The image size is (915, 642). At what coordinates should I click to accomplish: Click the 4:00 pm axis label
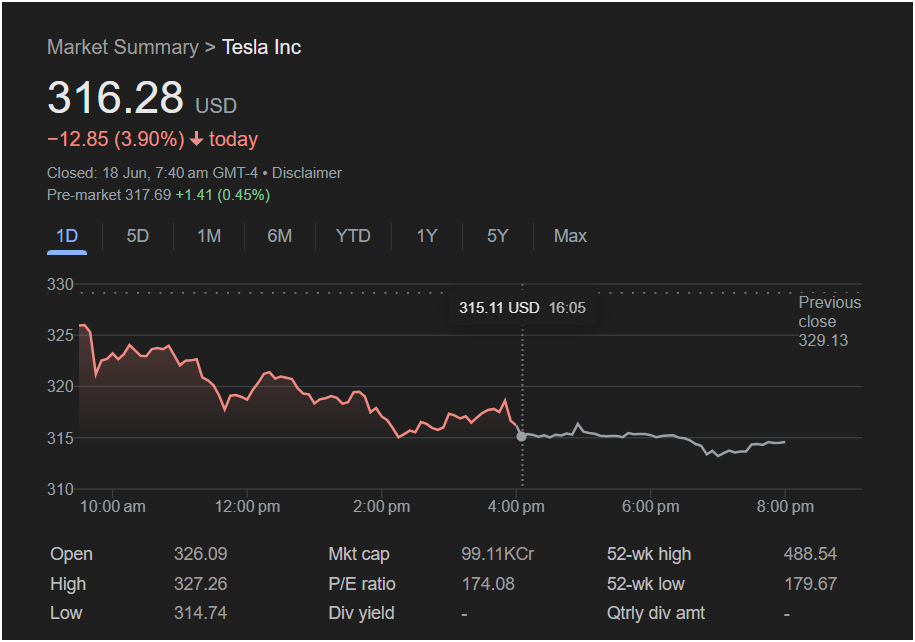coord(516,507)
